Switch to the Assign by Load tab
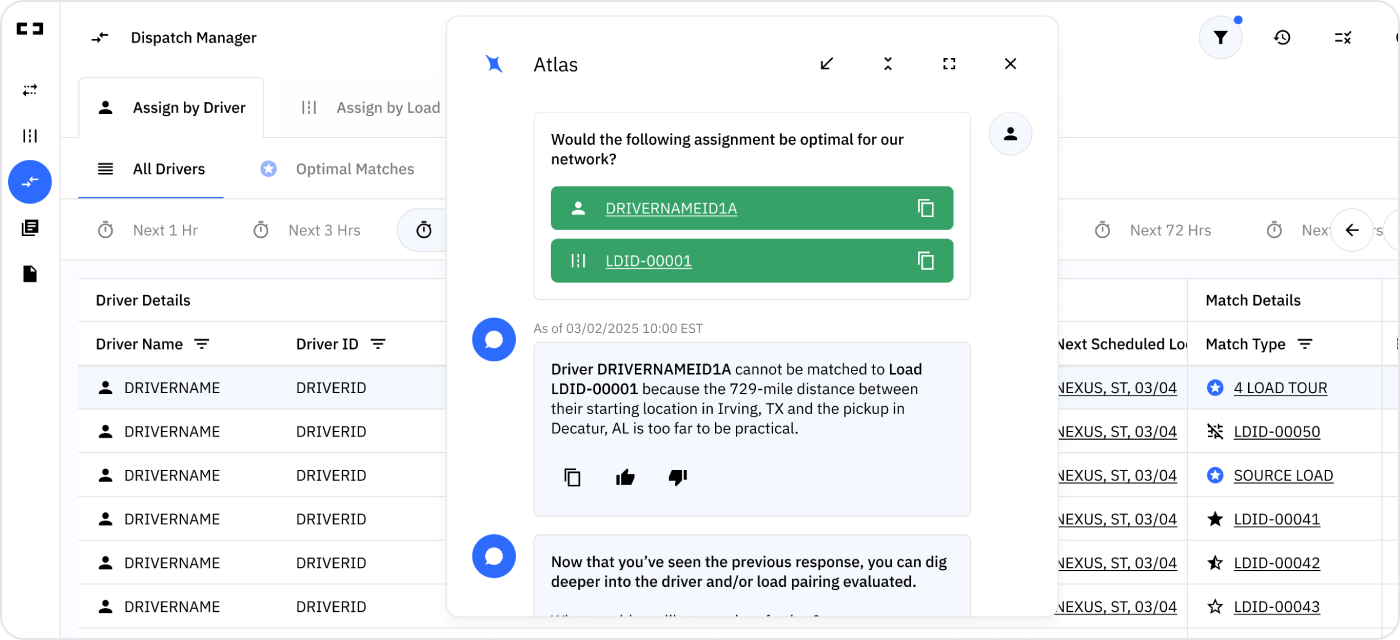The image size is (1400, 640). pyautogui.click(x=388, y=107)
